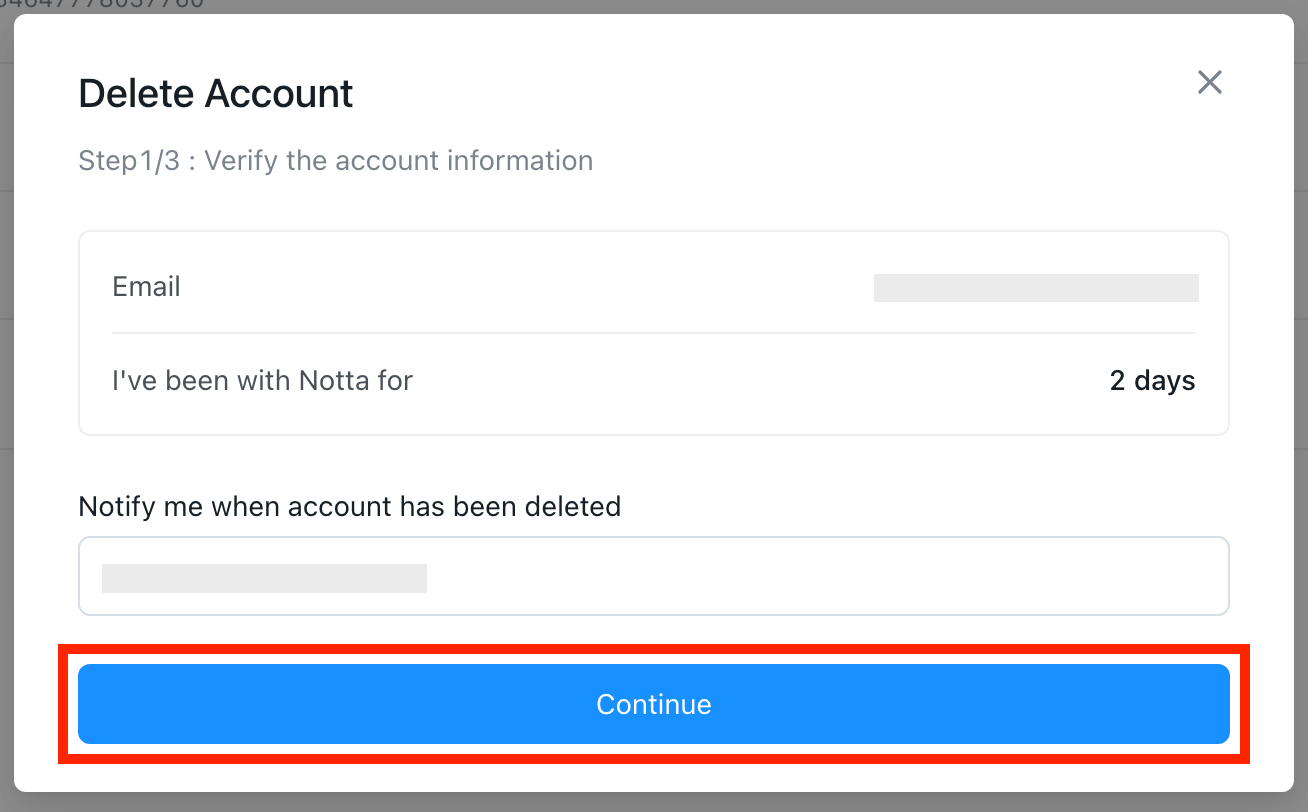1308x812 pixels.
Task: Click the Delete Account dialog title
Action: coord(215,93)
